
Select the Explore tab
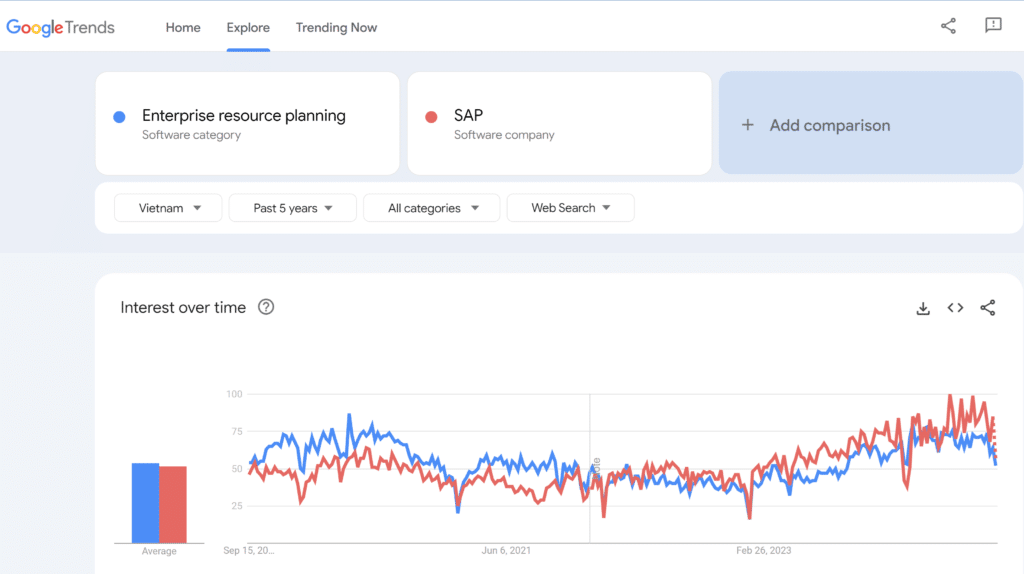click(x=248, y=27)
